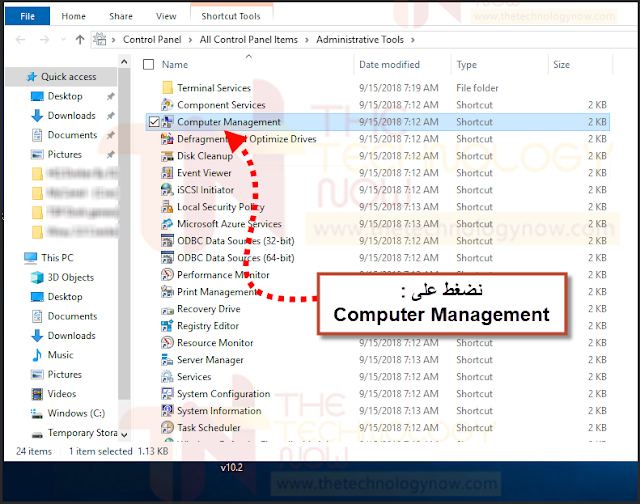Open the Terminal Services folder icon
This screenshot has height=504, width=640.
click(167, 88)
